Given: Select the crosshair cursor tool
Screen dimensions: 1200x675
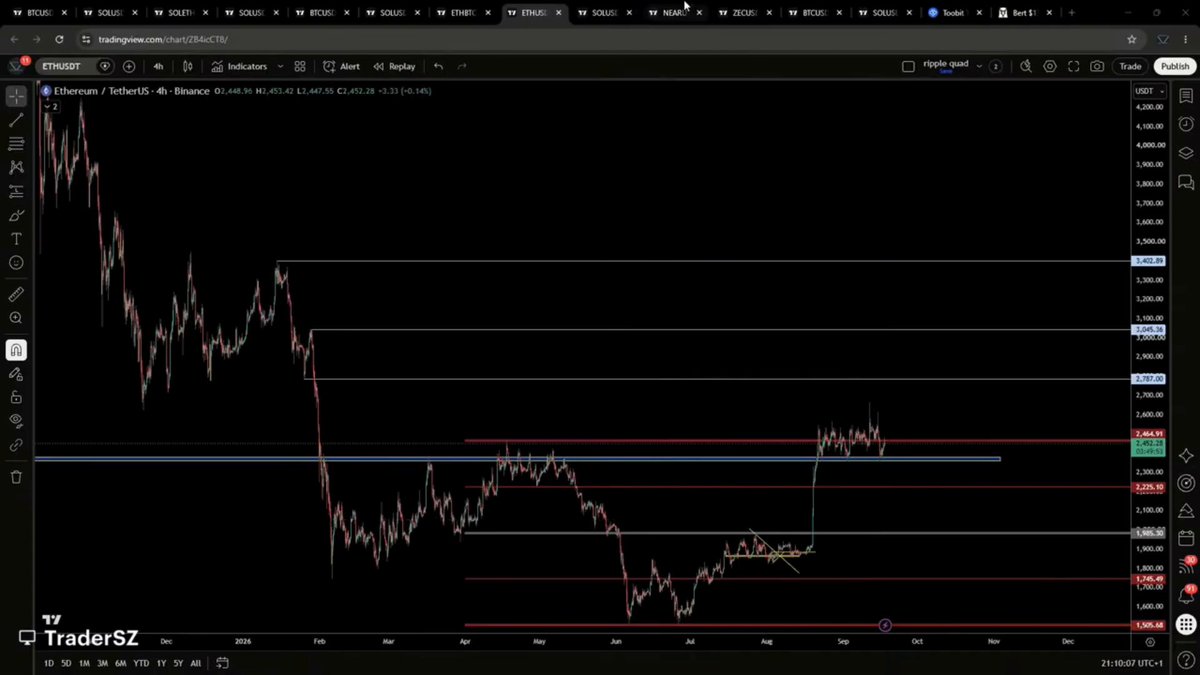Looking at the screenshot, I should click(16, 96).
